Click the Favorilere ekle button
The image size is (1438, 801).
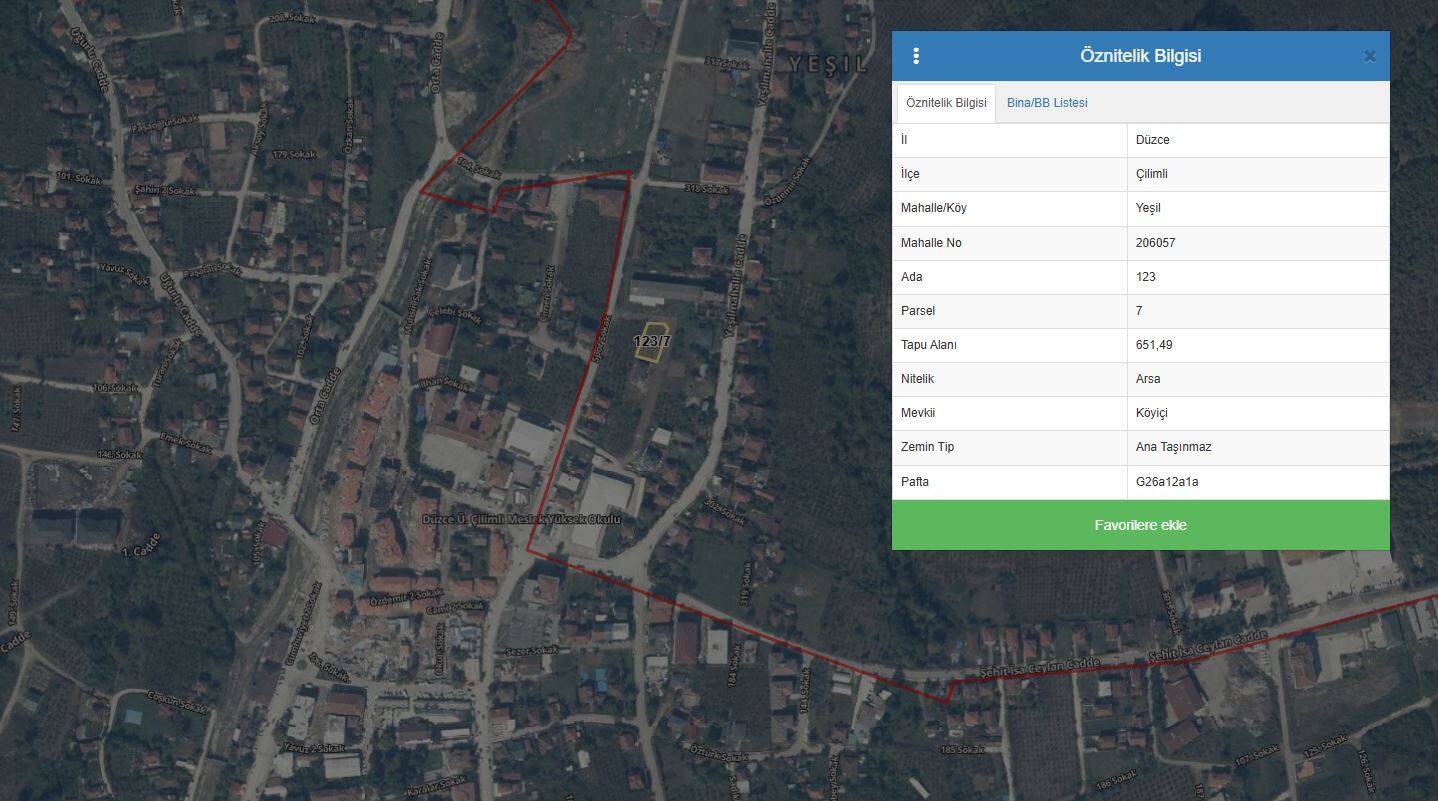click(x=1140, y=525)
